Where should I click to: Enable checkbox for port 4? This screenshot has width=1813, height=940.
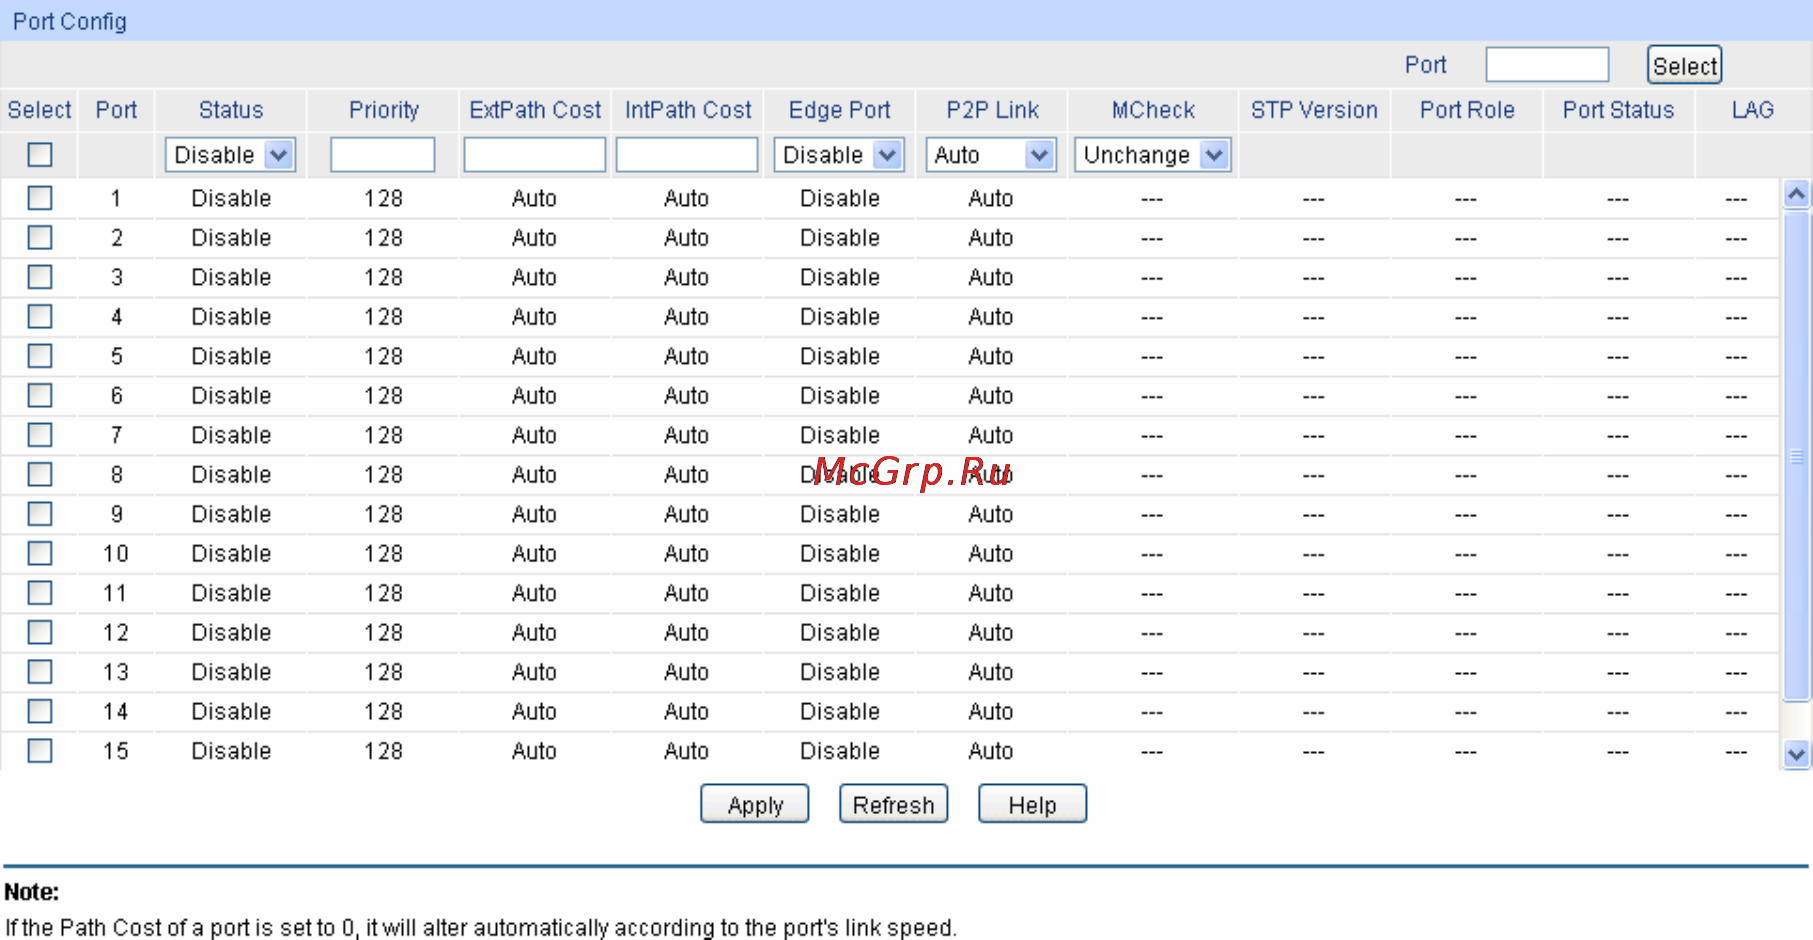click(40, 317)
